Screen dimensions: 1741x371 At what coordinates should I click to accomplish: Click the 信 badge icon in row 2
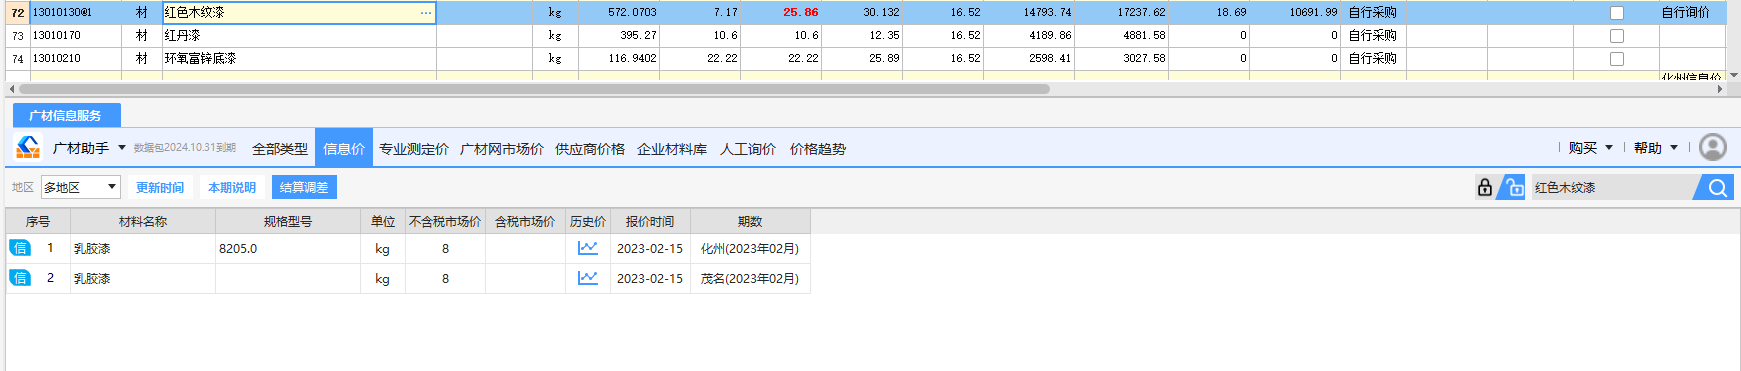(x=20, y=278)
